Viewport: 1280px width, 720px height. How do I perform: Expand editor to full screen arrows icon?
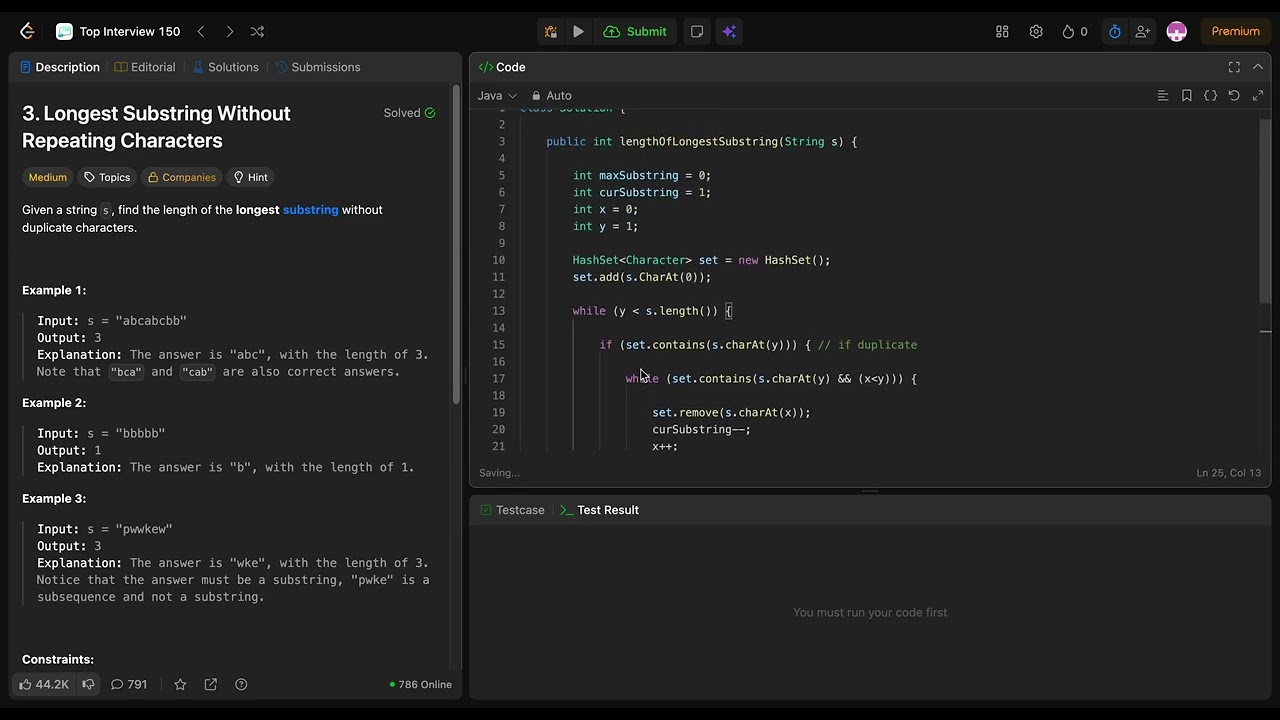coord(1258,96)
